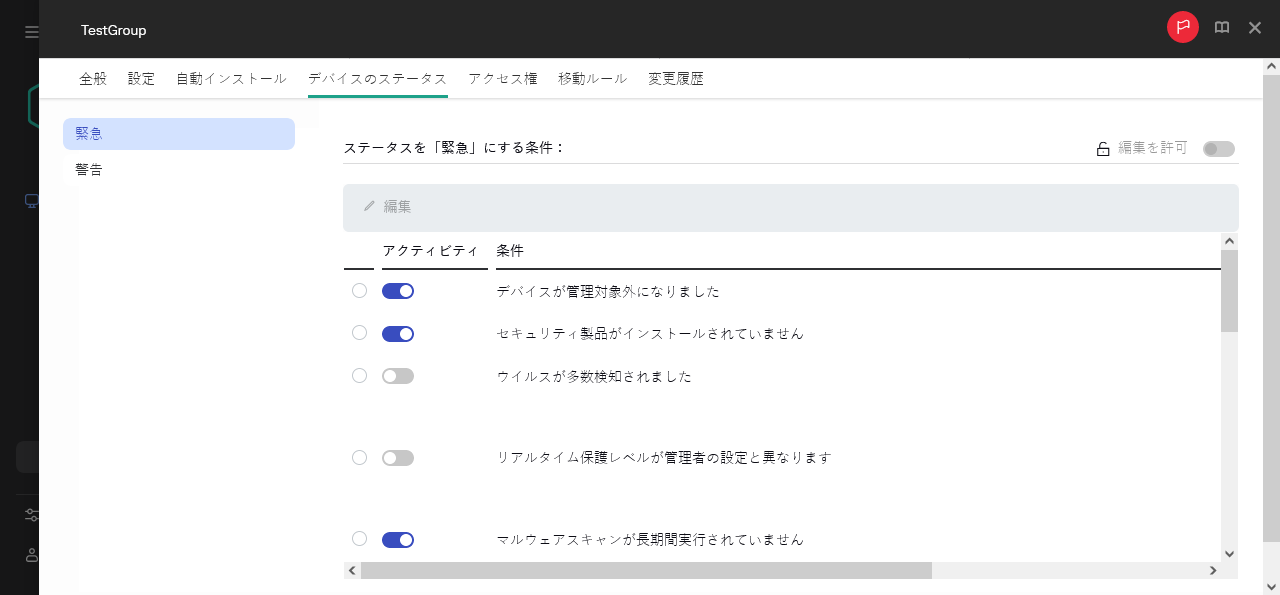This screenshot has height=595, width=1280.
Task: Turn on the 編集を許可 switch
Action: pyautogui.click(x=1218, y=148)
